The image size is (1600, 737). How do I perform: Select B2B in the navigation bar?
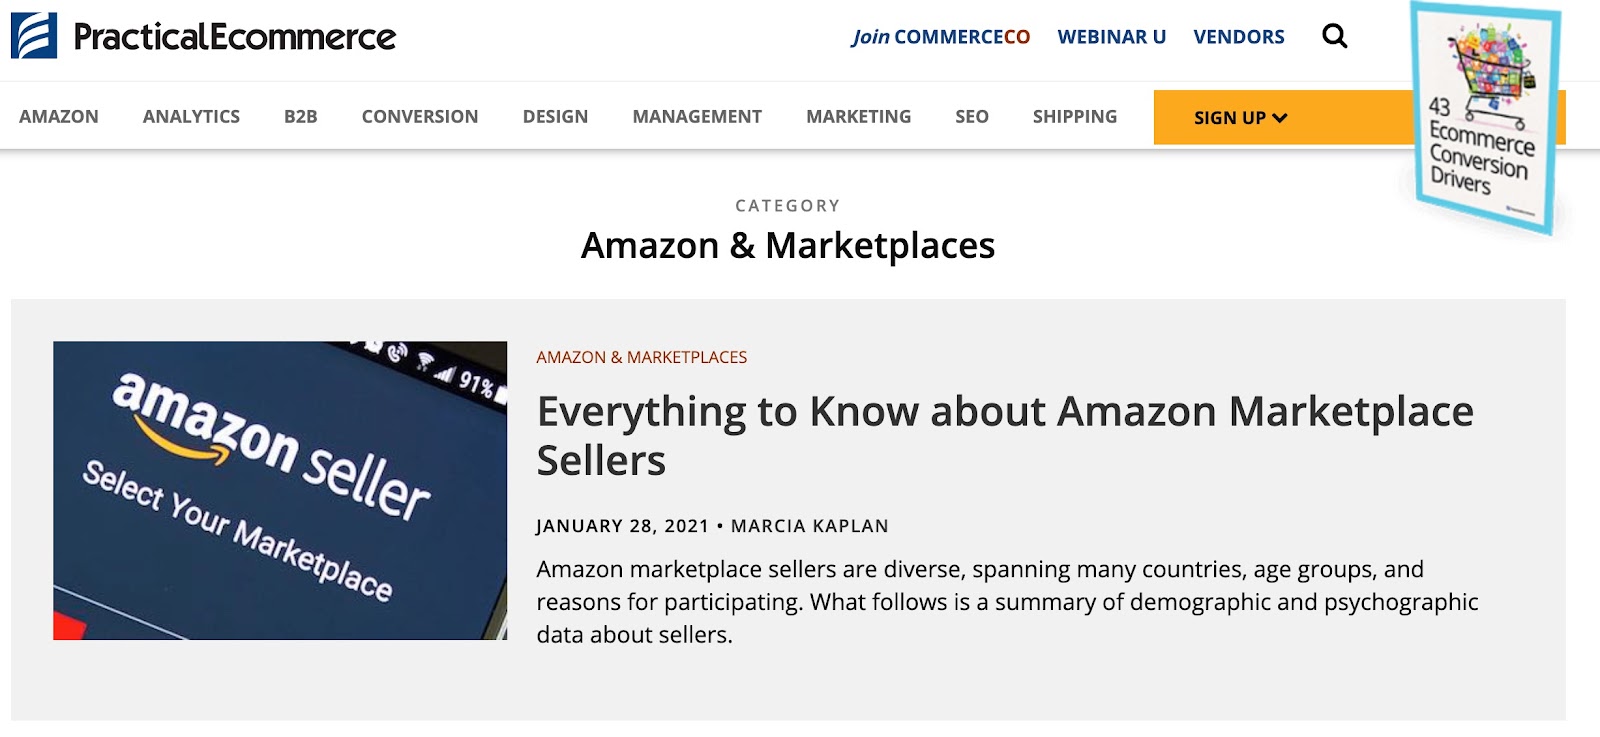tap(300, 117)
